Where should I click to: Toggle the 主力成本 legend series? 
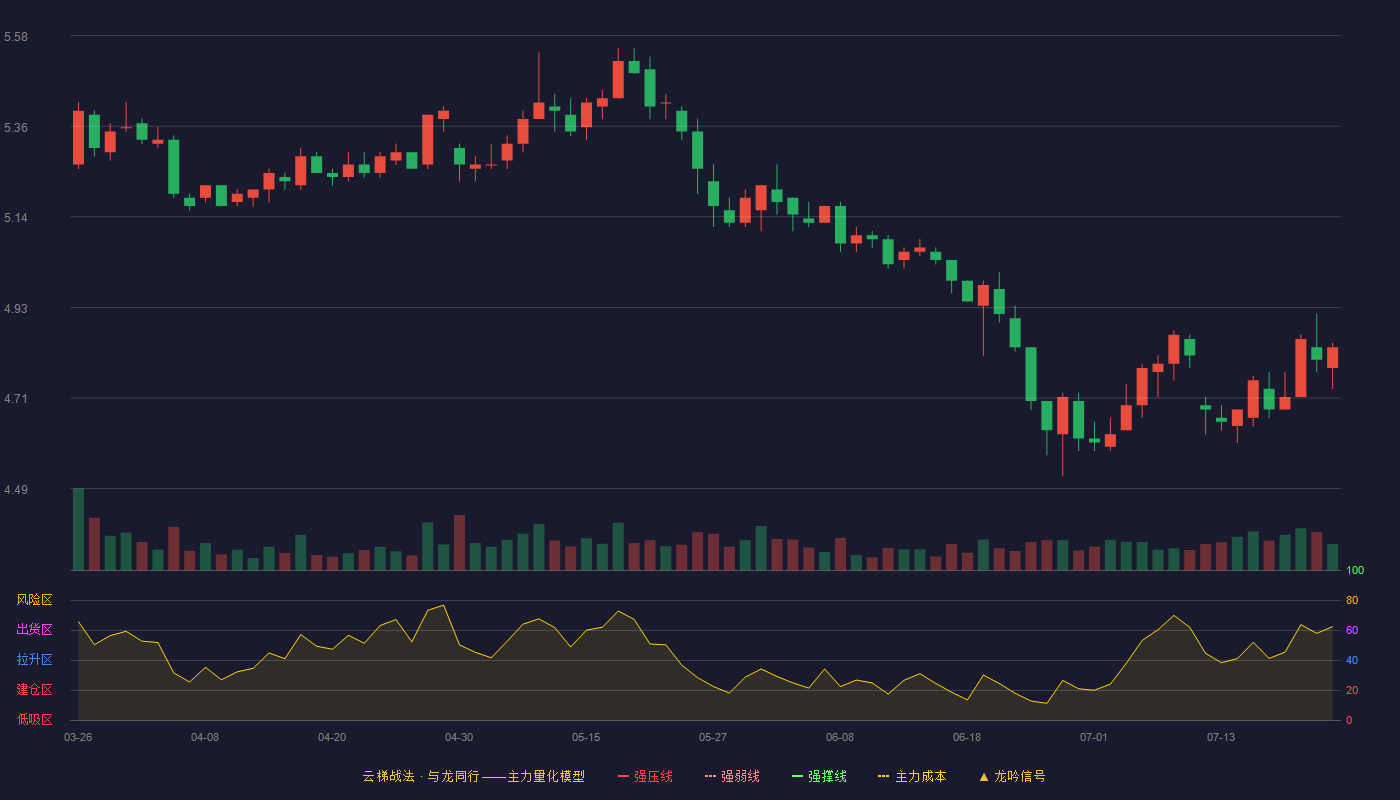[x=912, y=776]
